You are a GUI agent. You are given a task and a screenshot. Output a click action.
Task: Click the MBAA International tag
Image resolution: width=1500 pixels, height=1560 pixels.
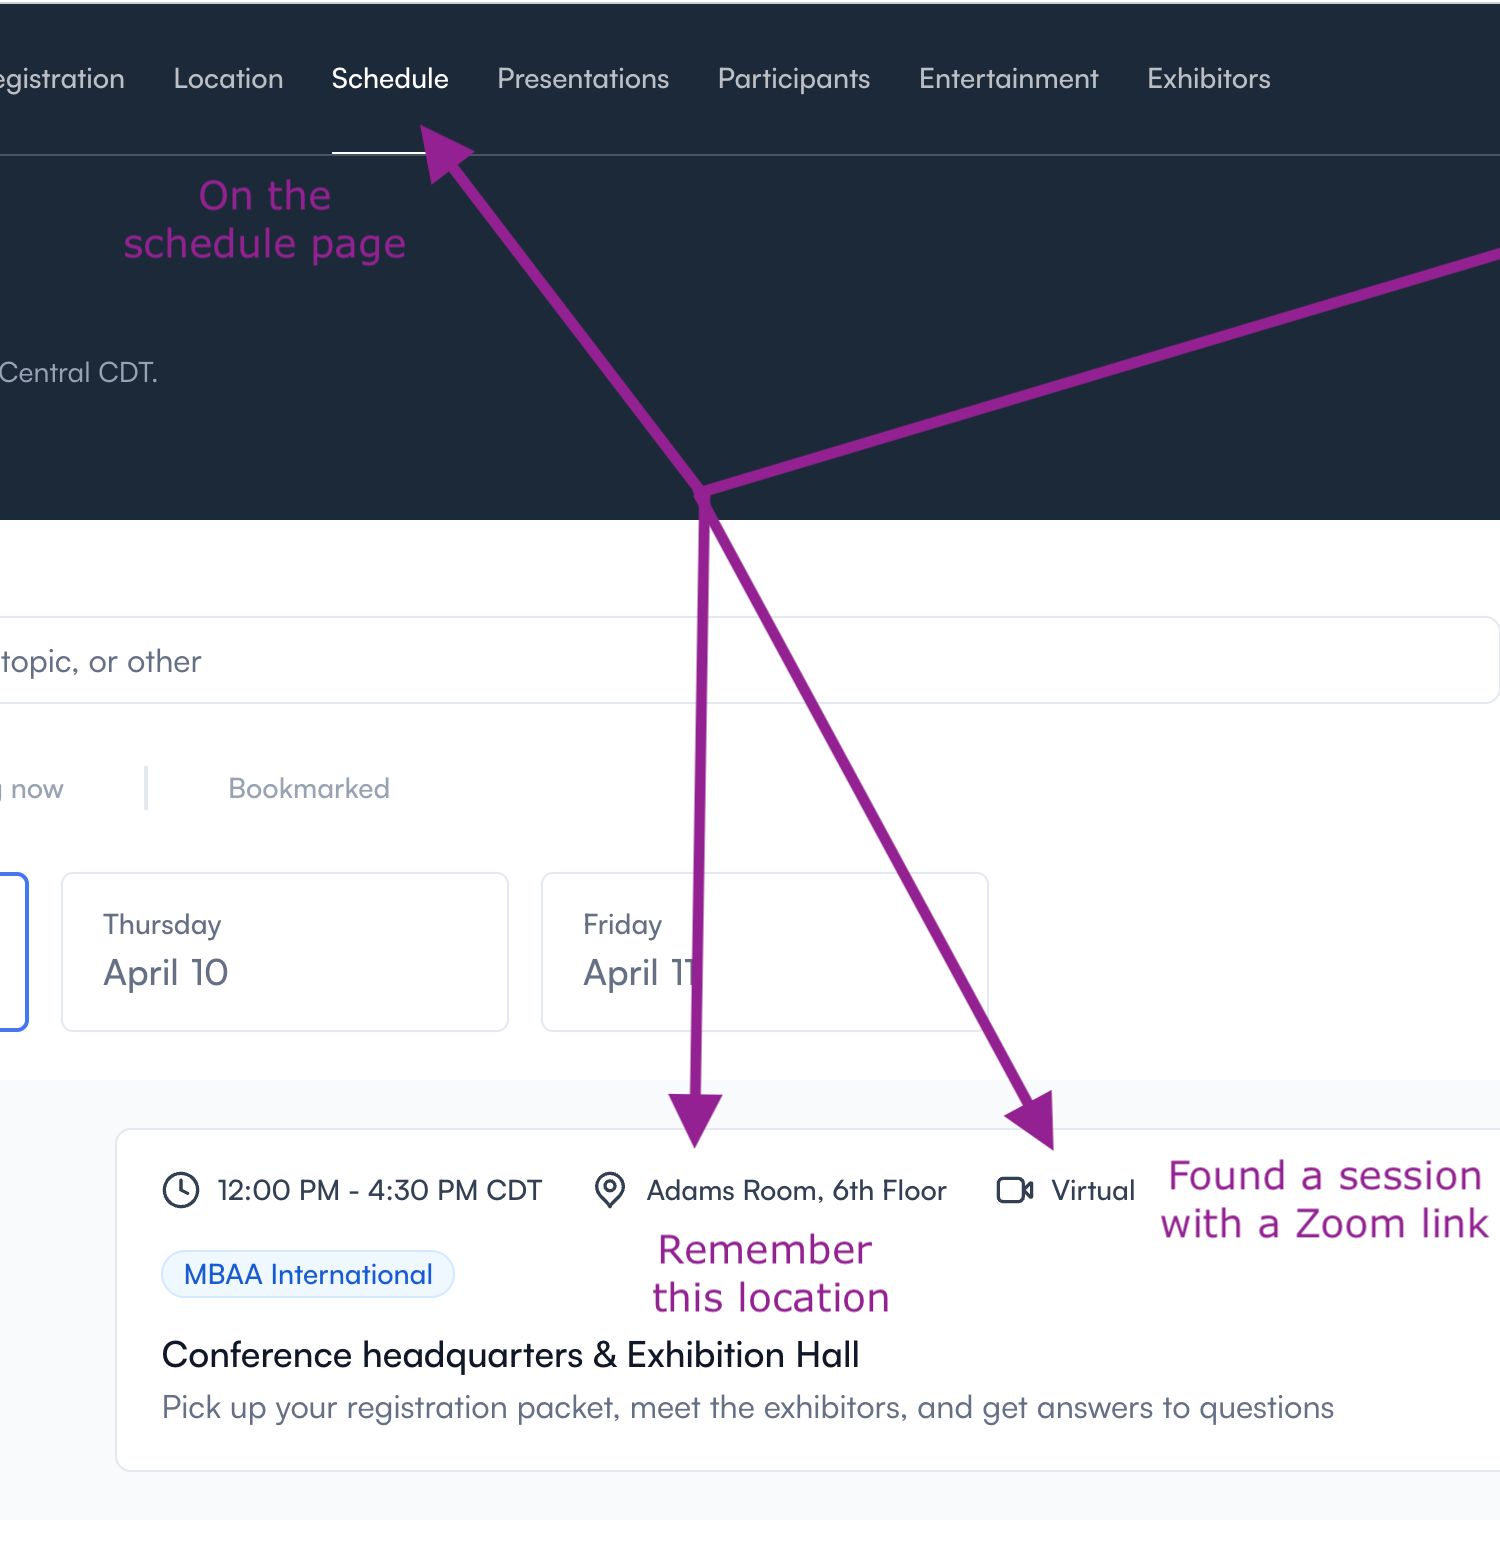[x=308, y=1274]
